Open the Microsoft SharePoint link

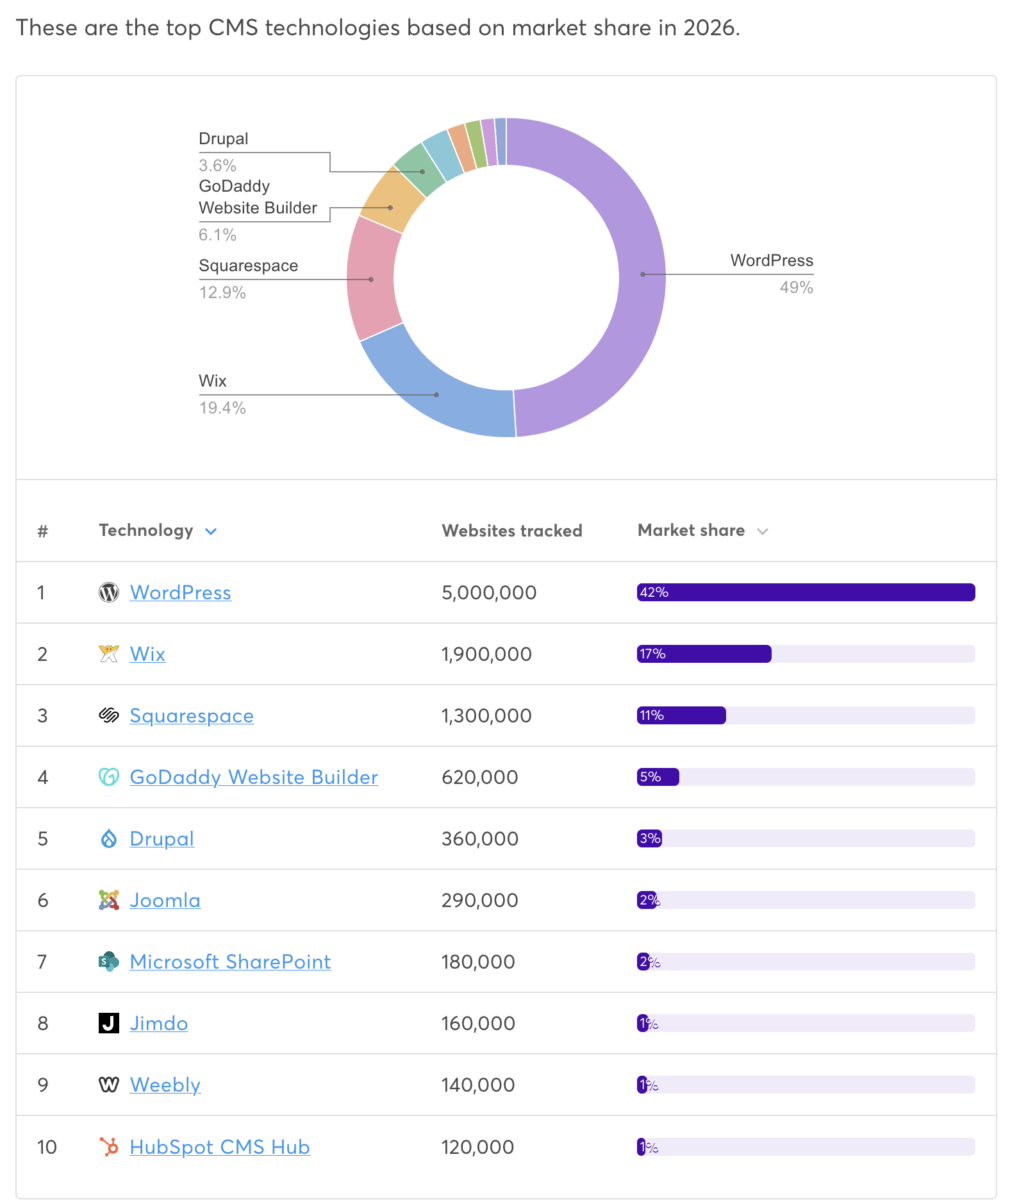(x=230, y=962)
